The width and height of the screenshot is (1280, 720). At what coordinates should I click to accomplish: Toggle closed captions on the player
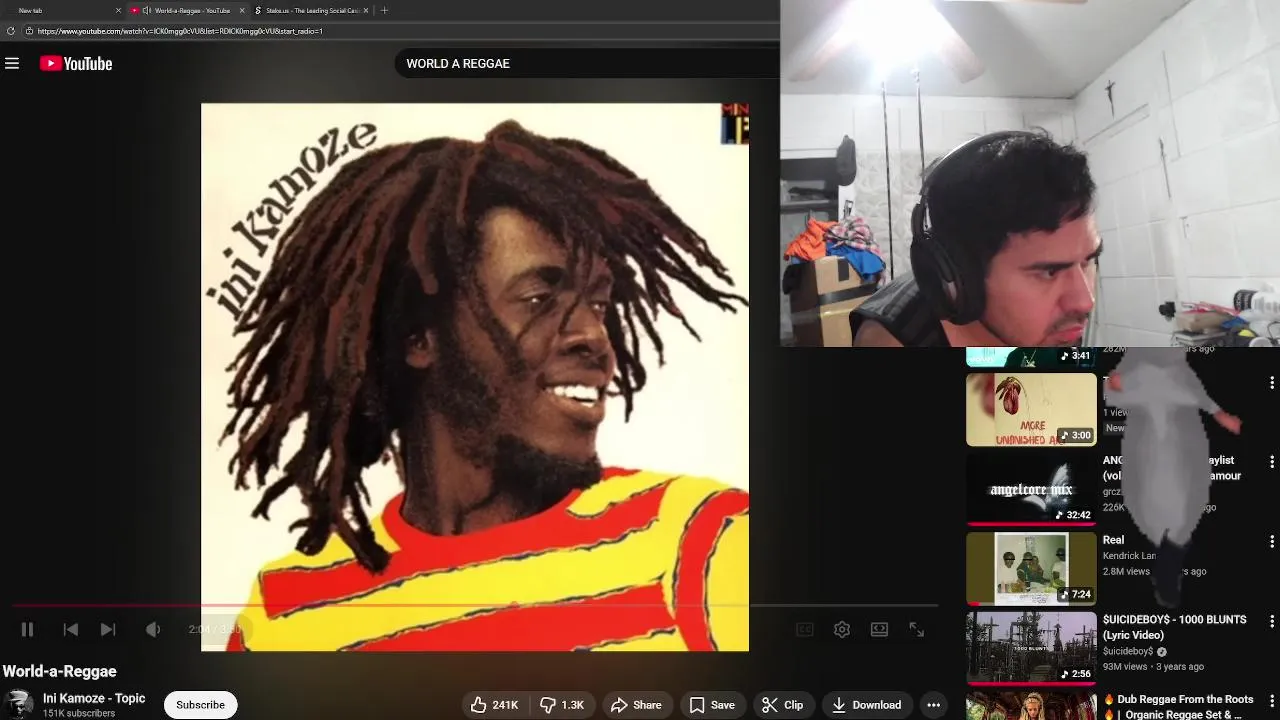[804, 629]
